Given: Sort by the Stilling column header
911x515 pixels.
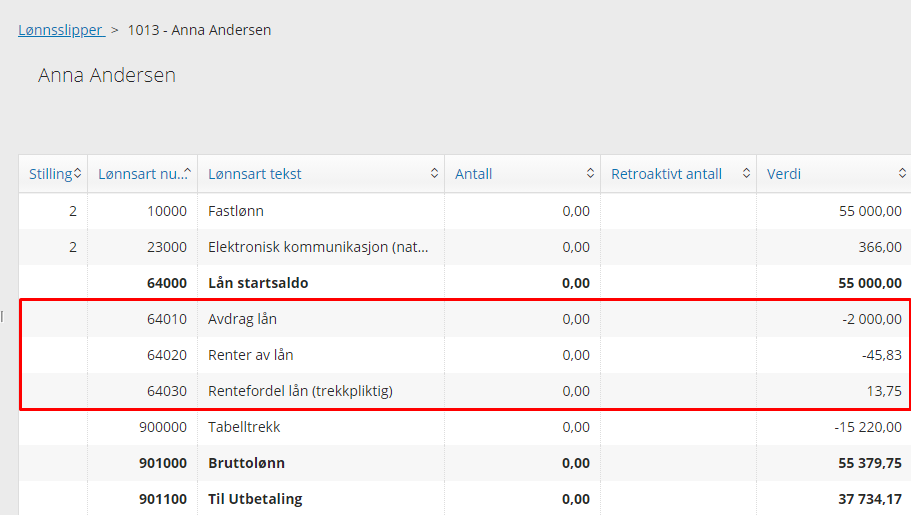Looking at the screenshot, I should coord(51,174).
